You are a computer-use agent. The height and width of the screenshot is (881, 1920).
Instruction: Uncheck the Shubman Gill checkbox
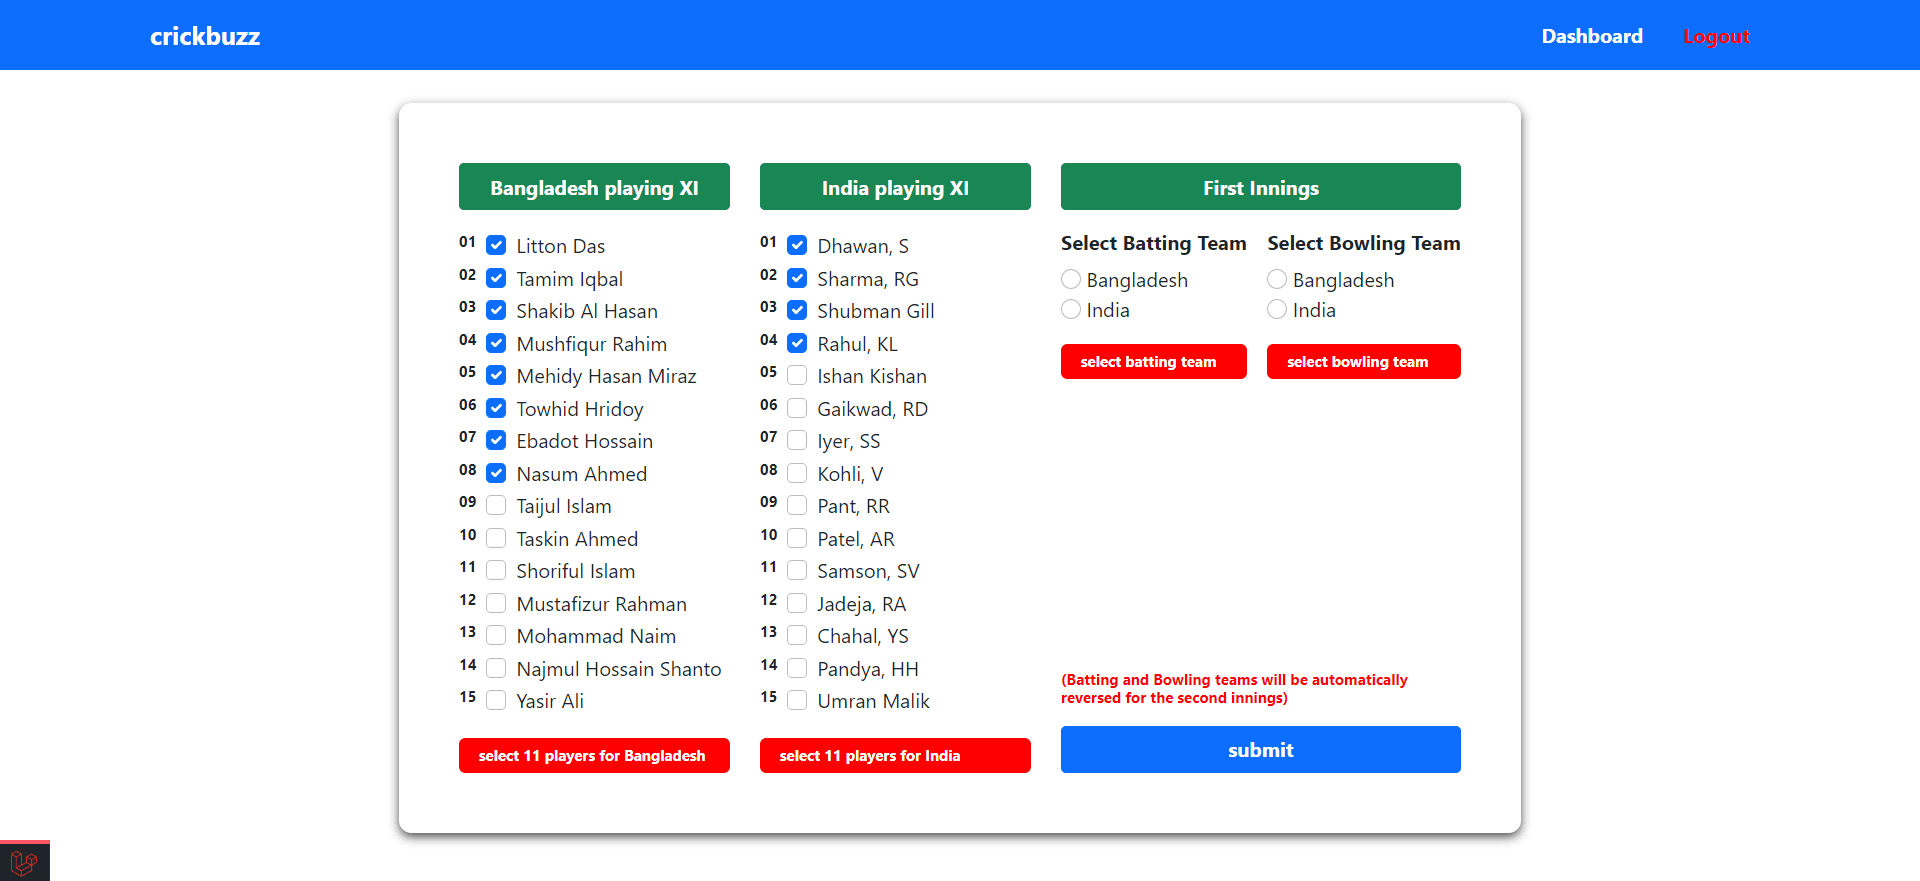point(797,310)
